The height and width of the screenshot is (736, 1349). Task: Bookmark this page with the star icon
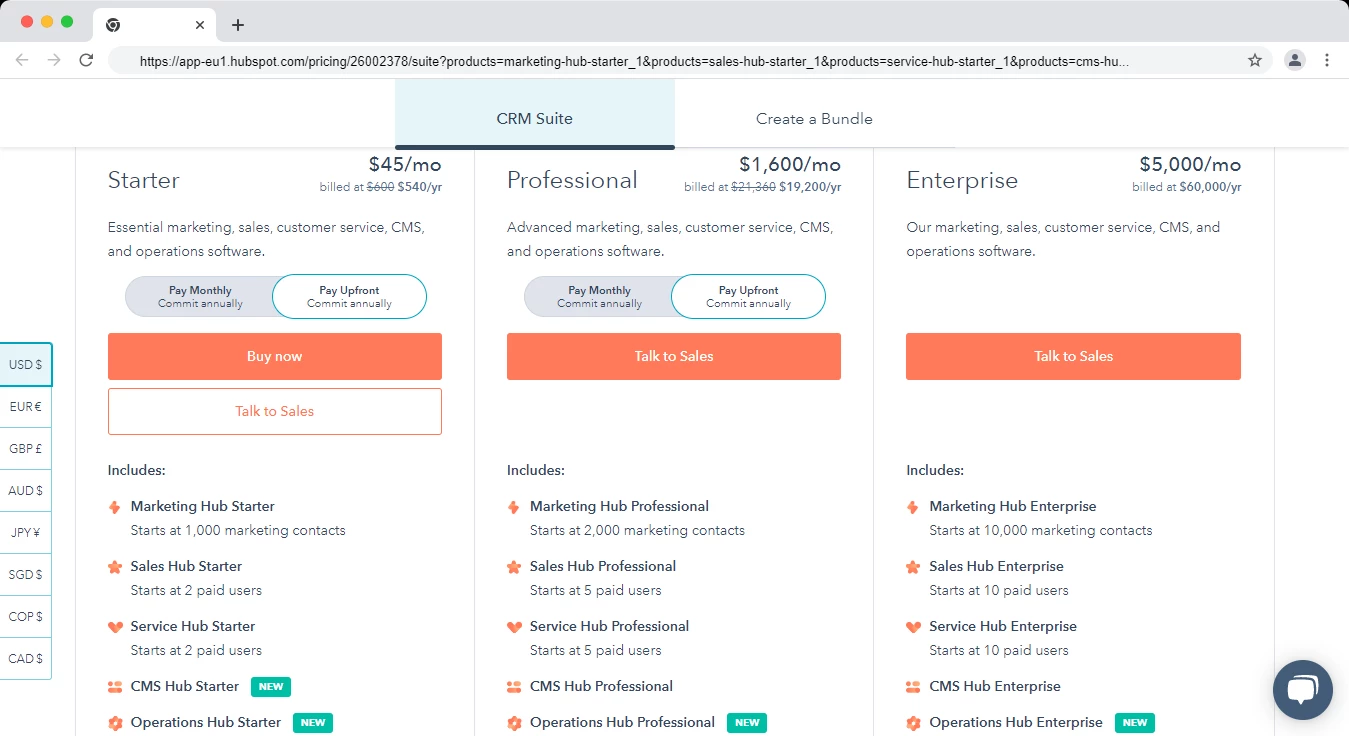click(x=1255, y=60)
